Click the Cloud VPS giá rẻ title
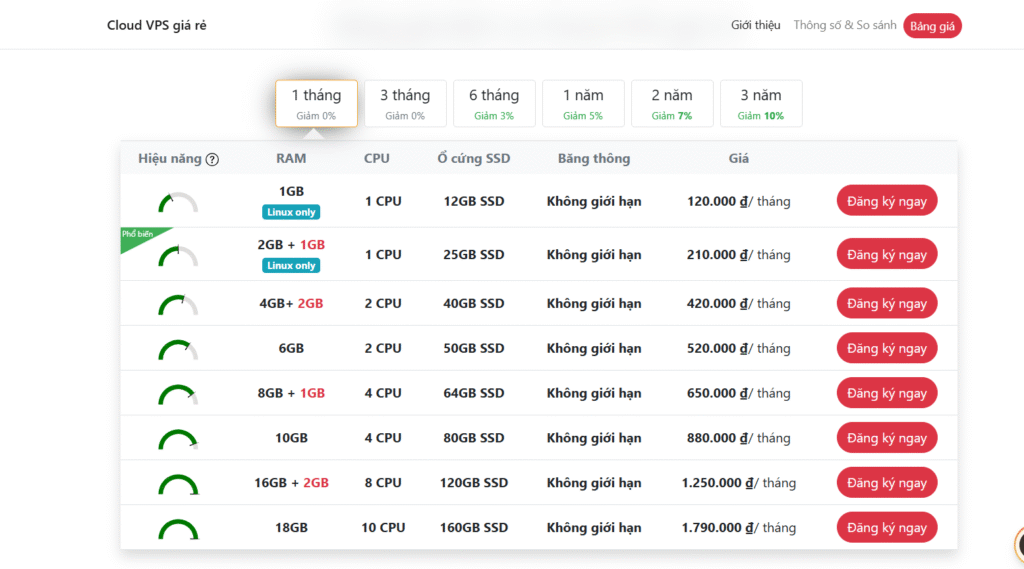The width and height of the screenshot is (1024, 569). coord(157,26)
